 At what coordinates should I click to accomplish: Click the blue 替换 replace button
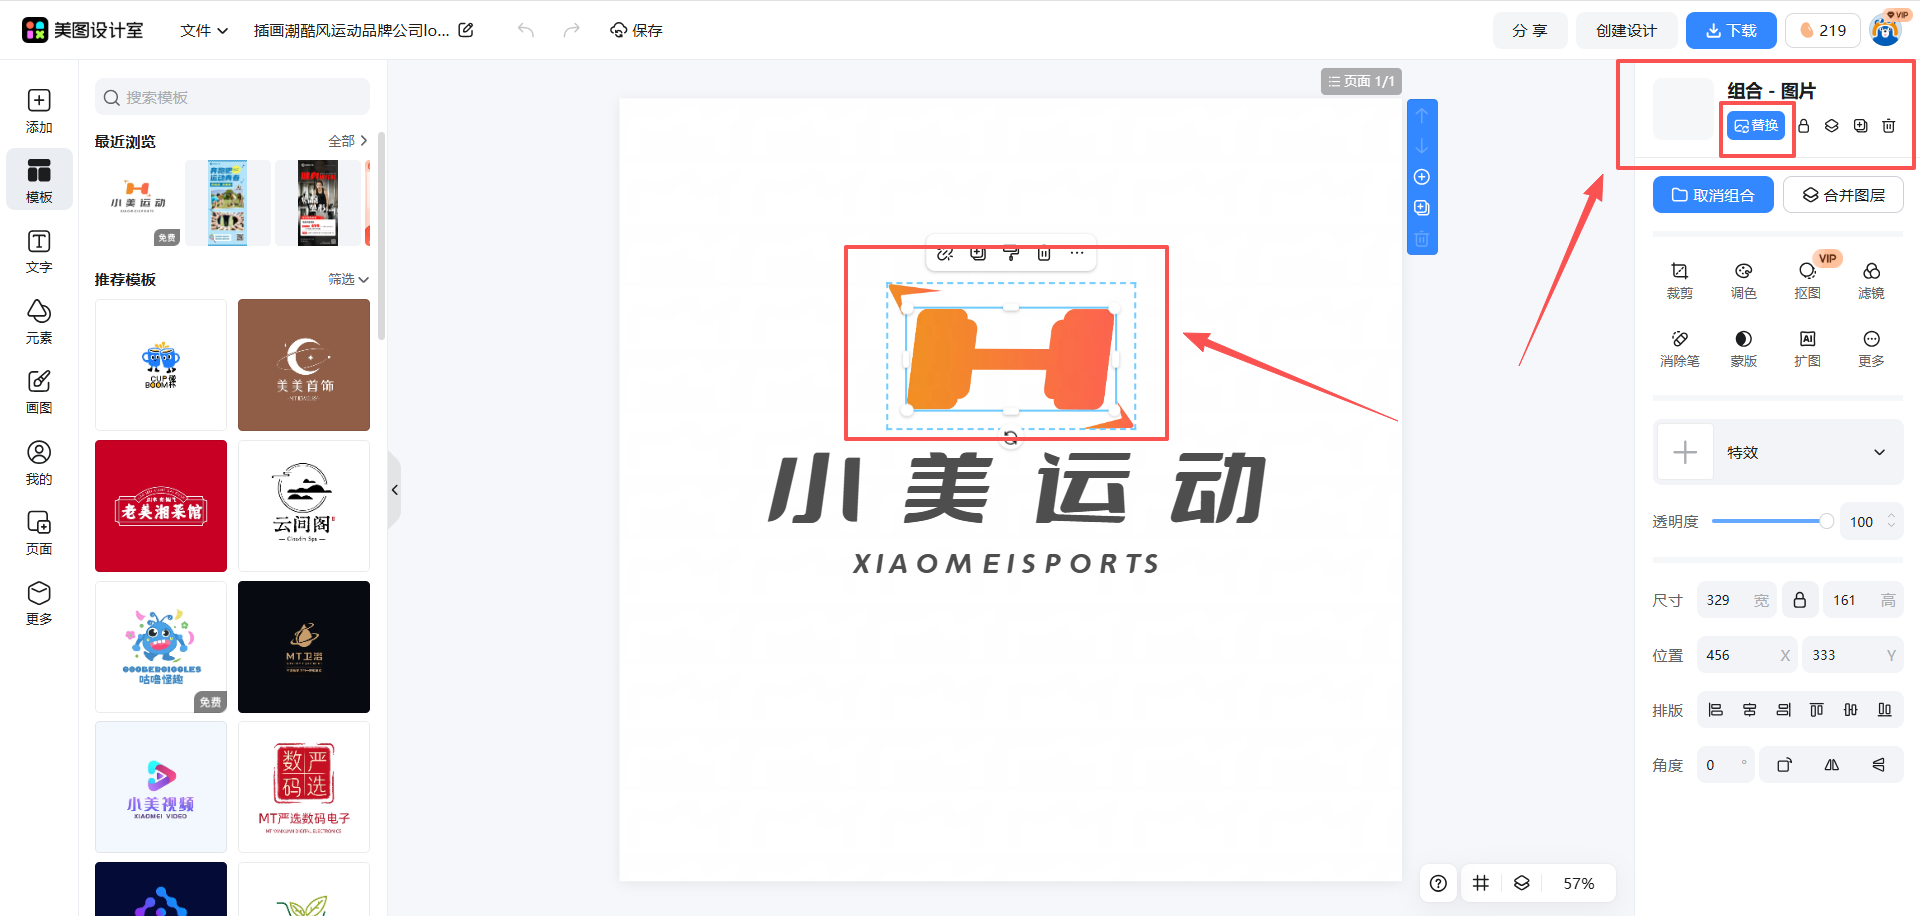point(1756,125)
